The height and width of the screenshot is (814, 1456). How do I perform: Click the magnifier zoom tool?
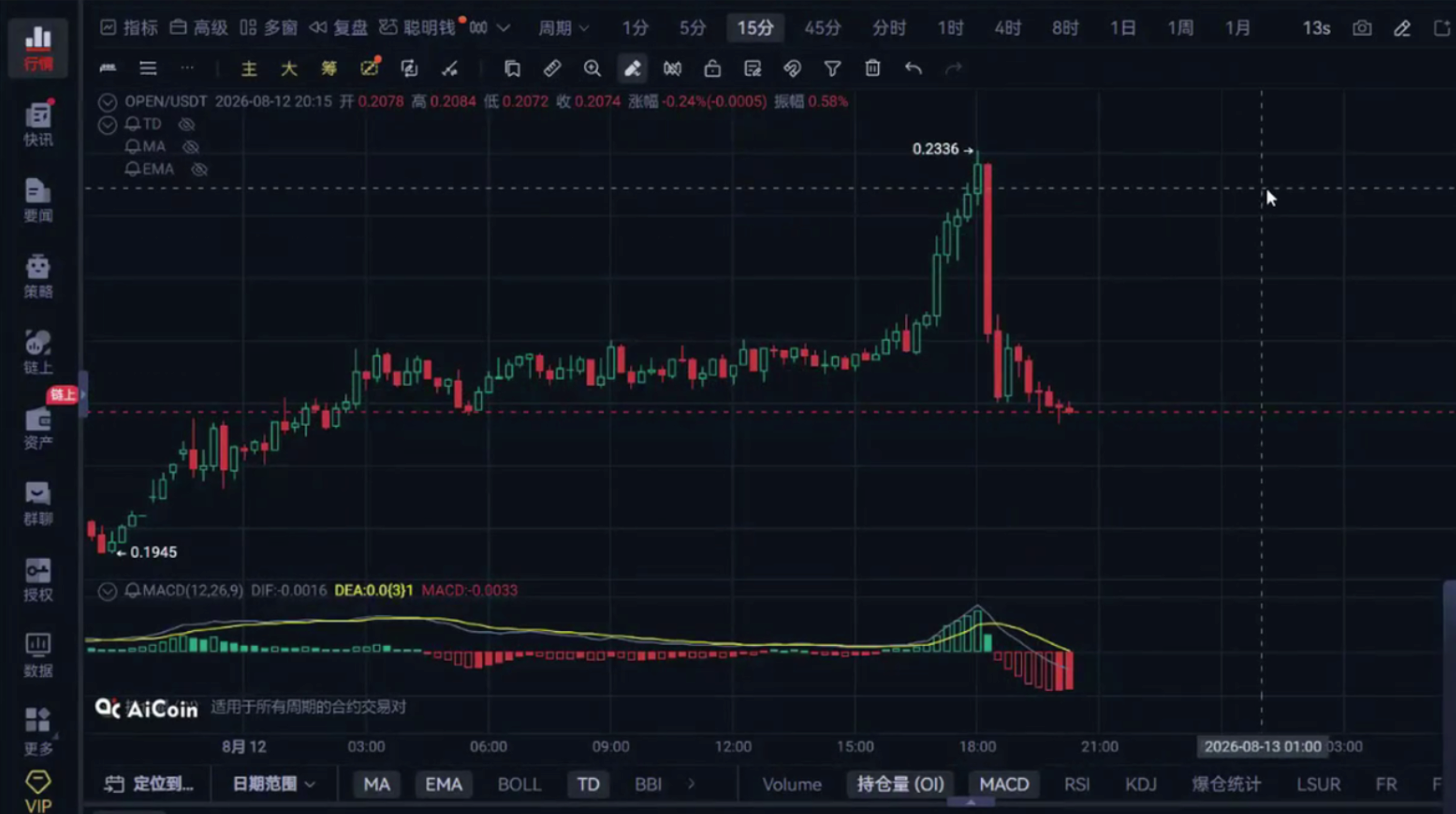point(592,68)
